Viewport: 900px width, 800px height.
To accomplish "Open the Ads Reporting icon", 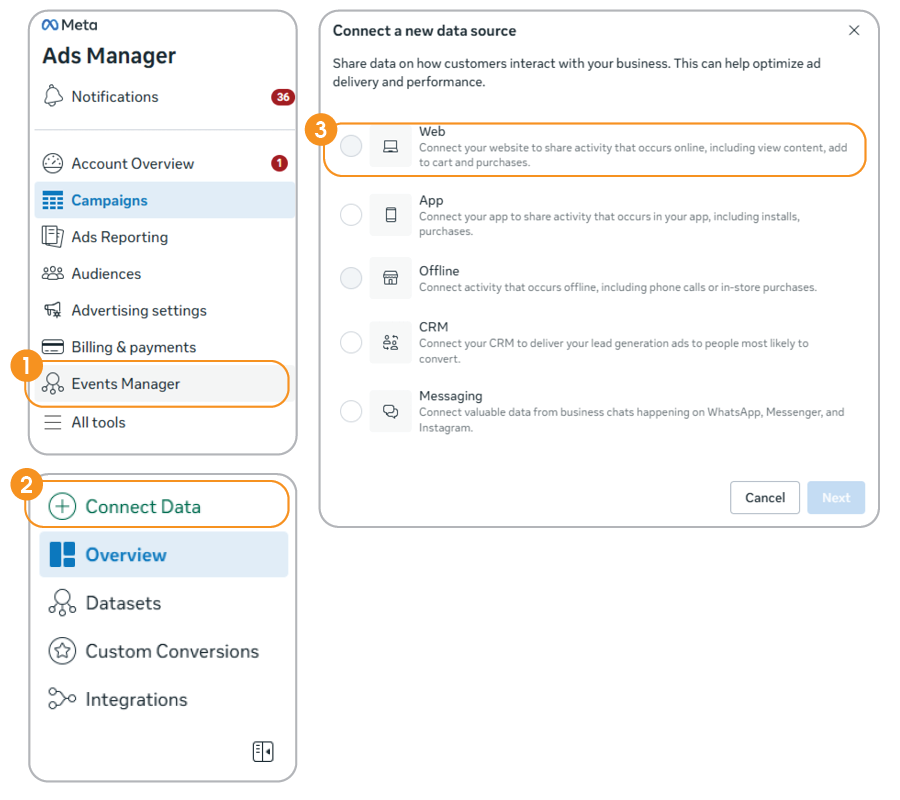I will 53,237.
